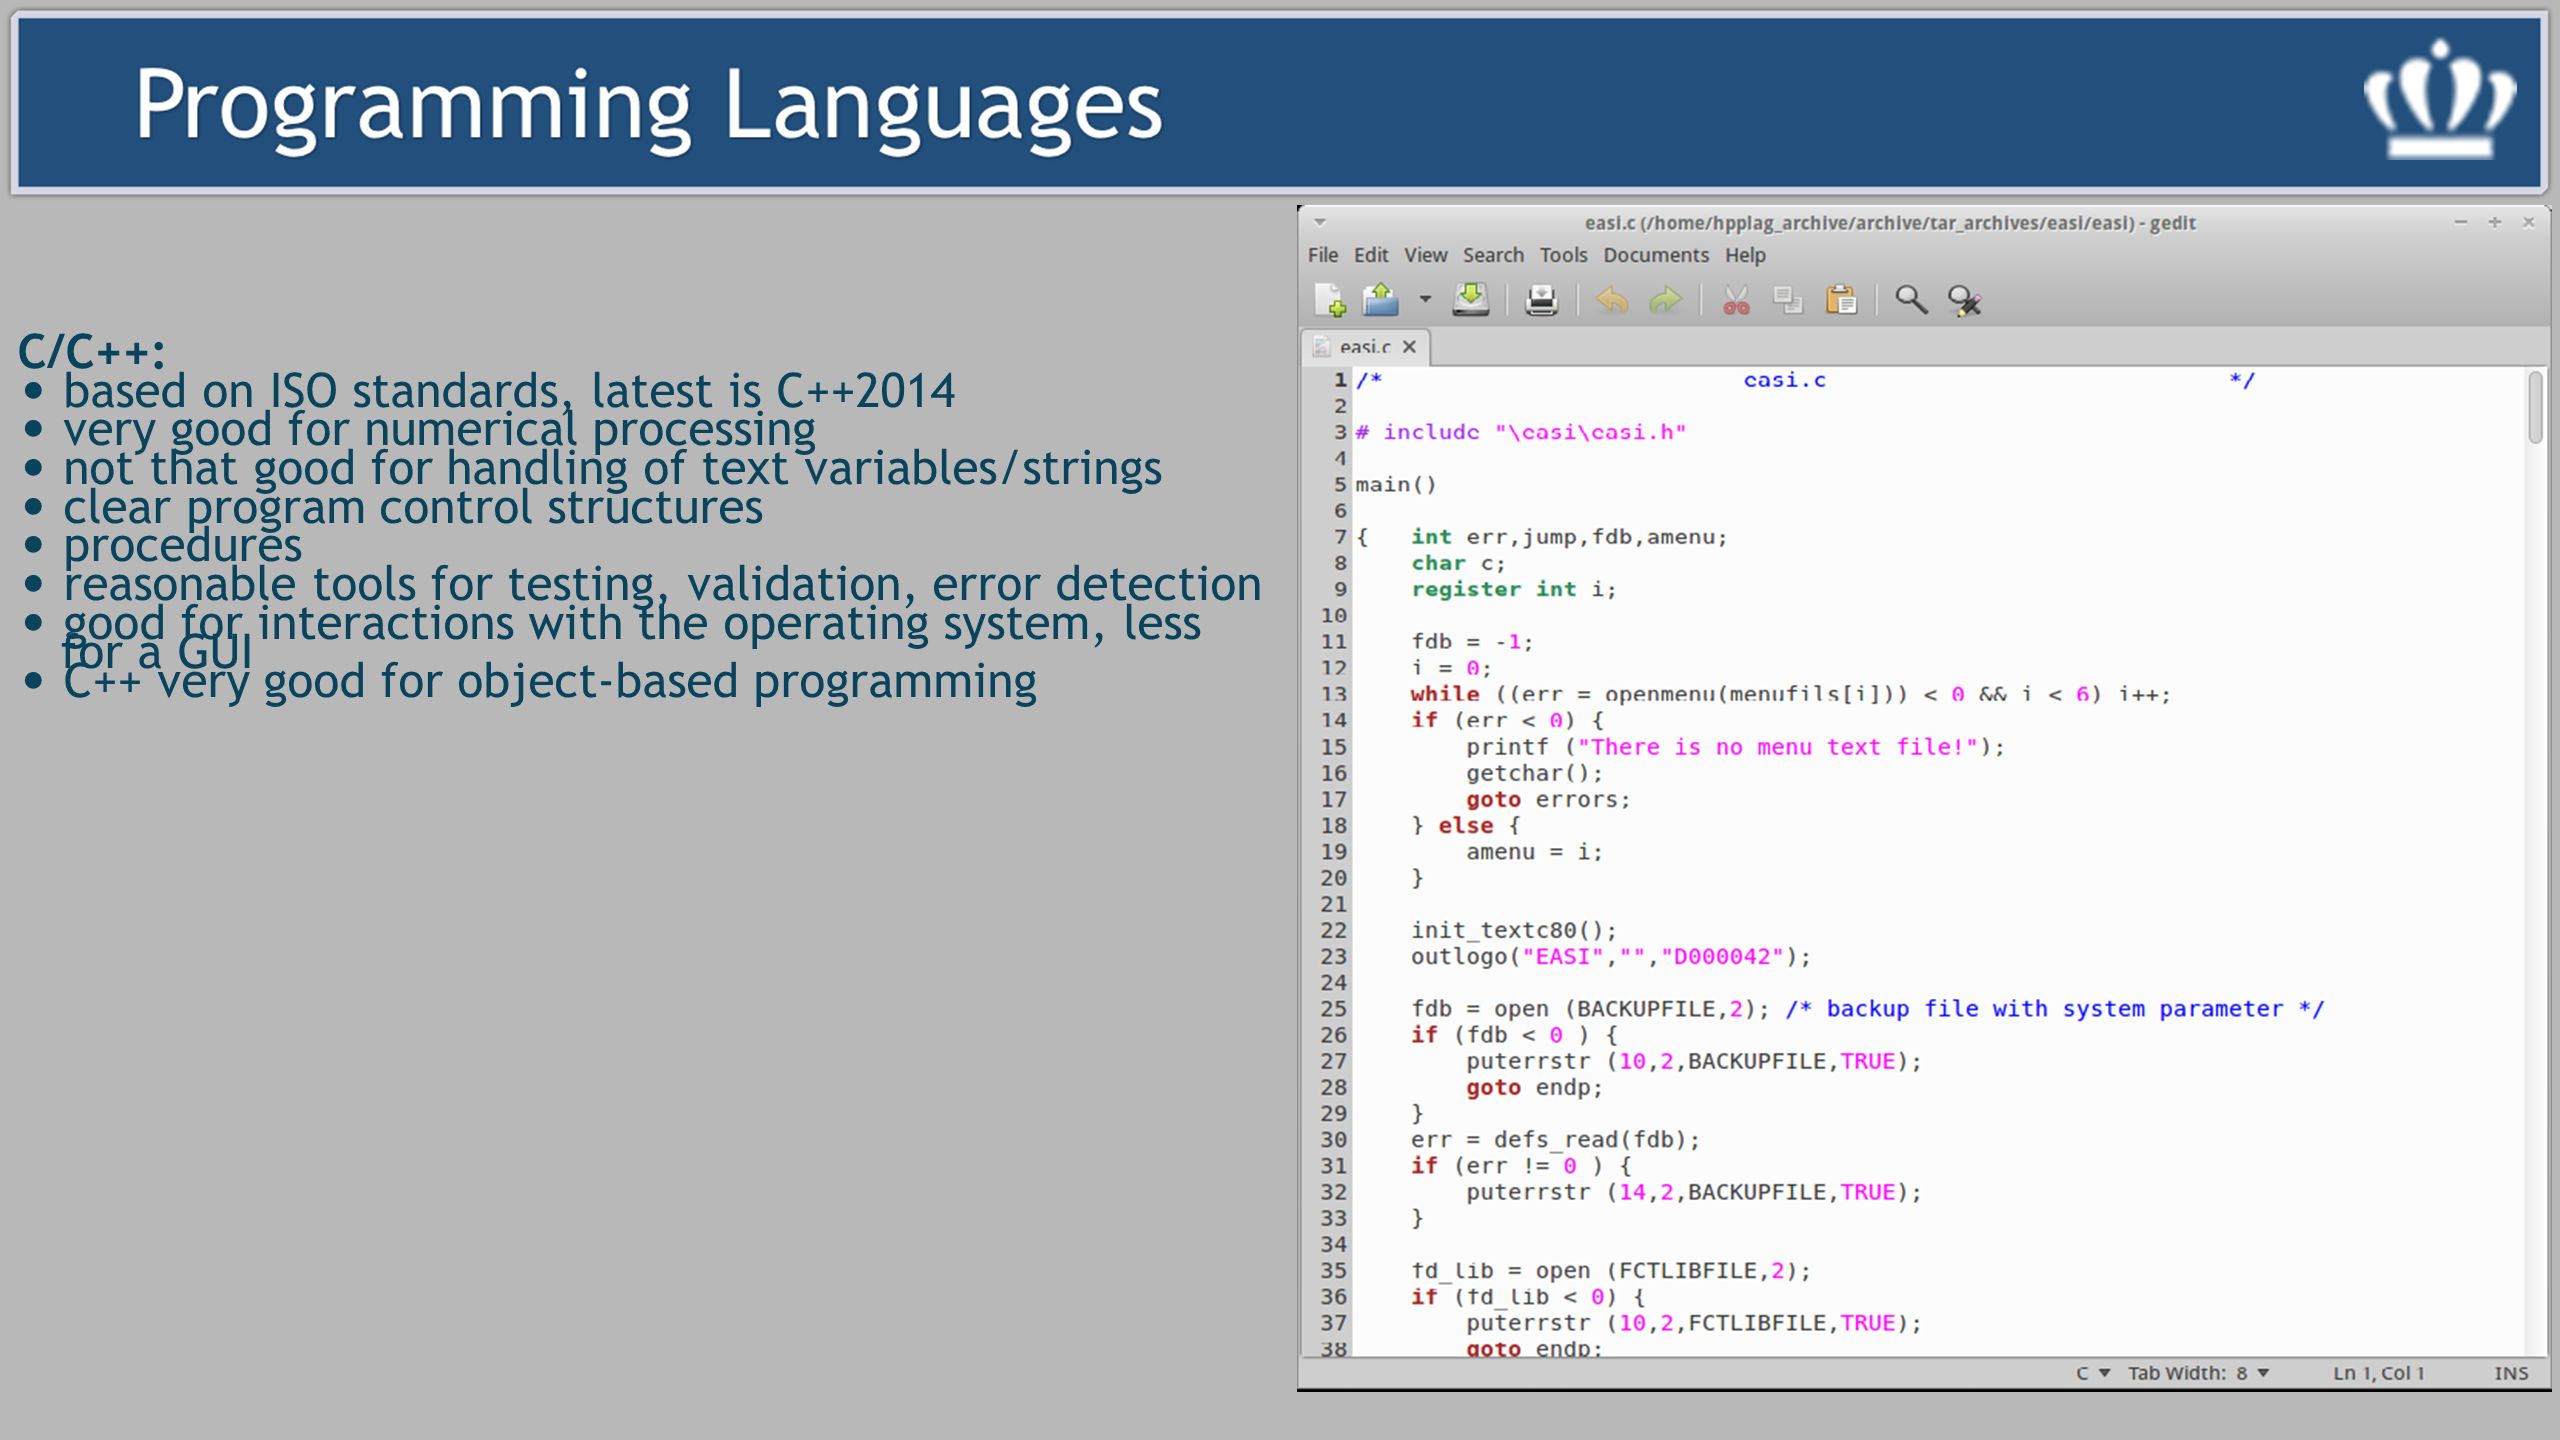
Task: Click bullet 'C++ very good for object-based programming'
Action: click(549, 681)
